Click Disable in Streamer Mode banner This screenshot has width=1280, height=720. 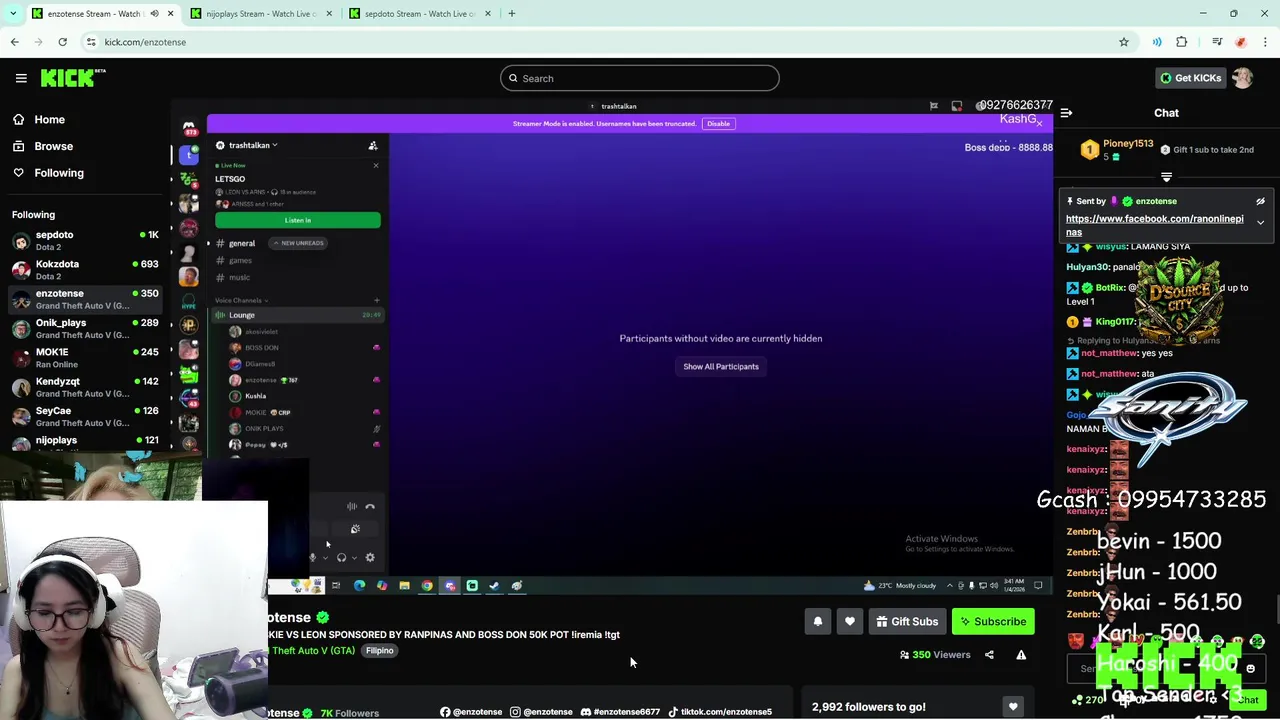718,124
